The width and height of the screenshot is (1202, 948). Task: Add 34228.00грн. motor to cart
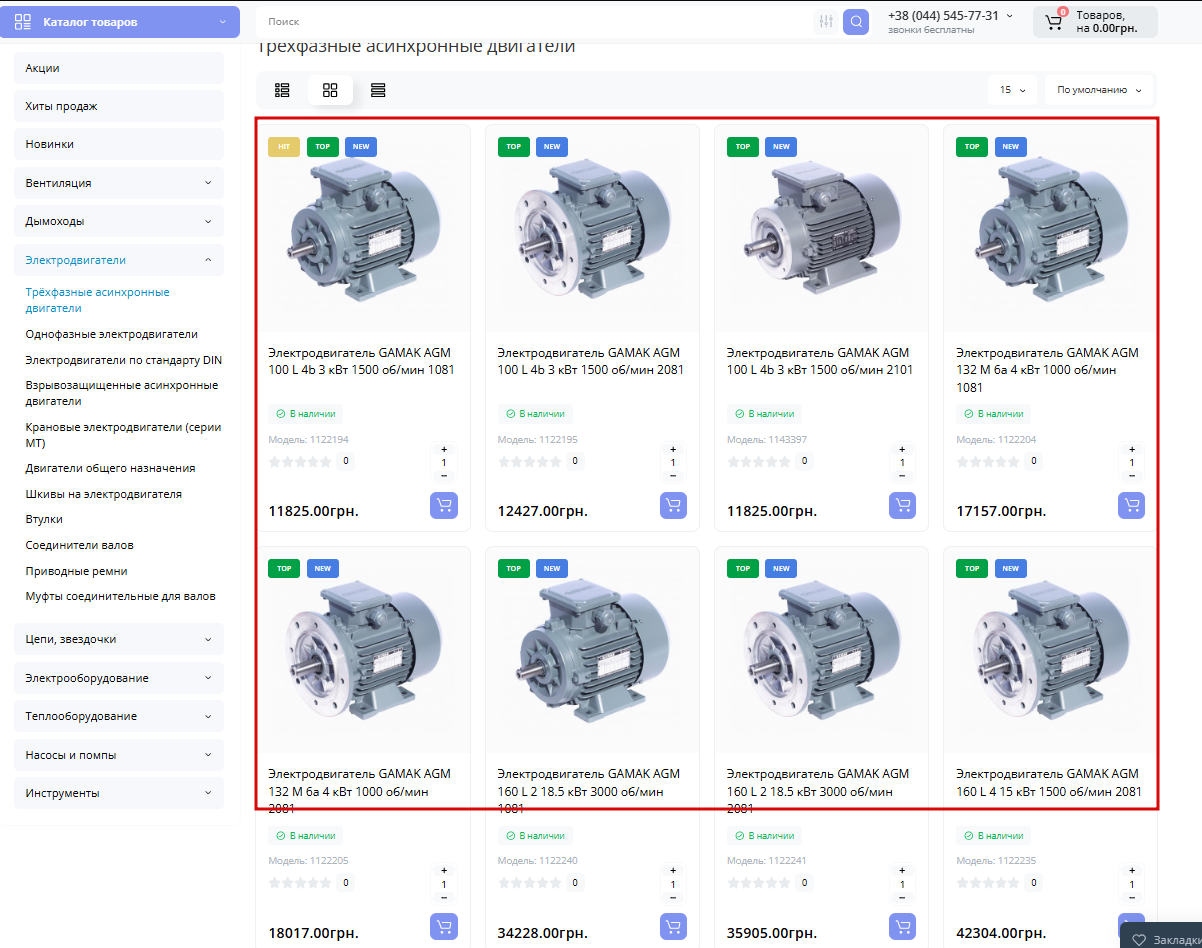click(673, 926)
